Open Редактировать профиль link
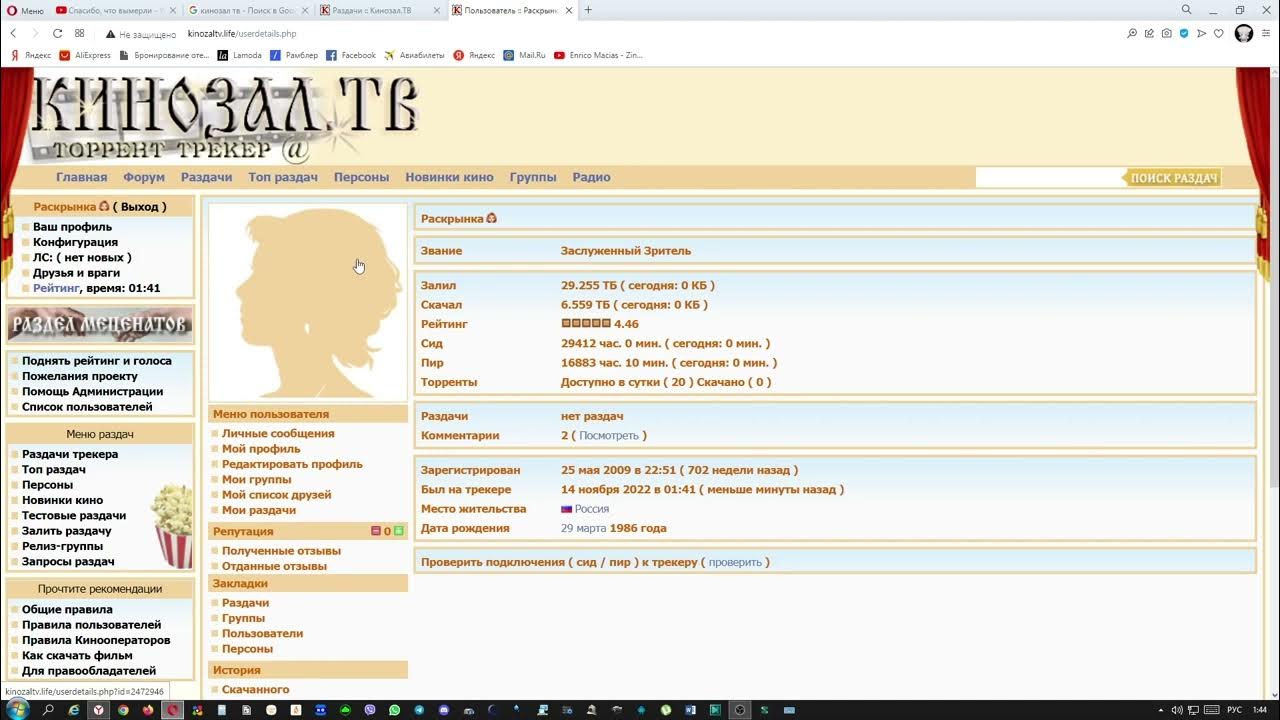The height and width of the screenshot is (720, 1280). coord(292,464)
